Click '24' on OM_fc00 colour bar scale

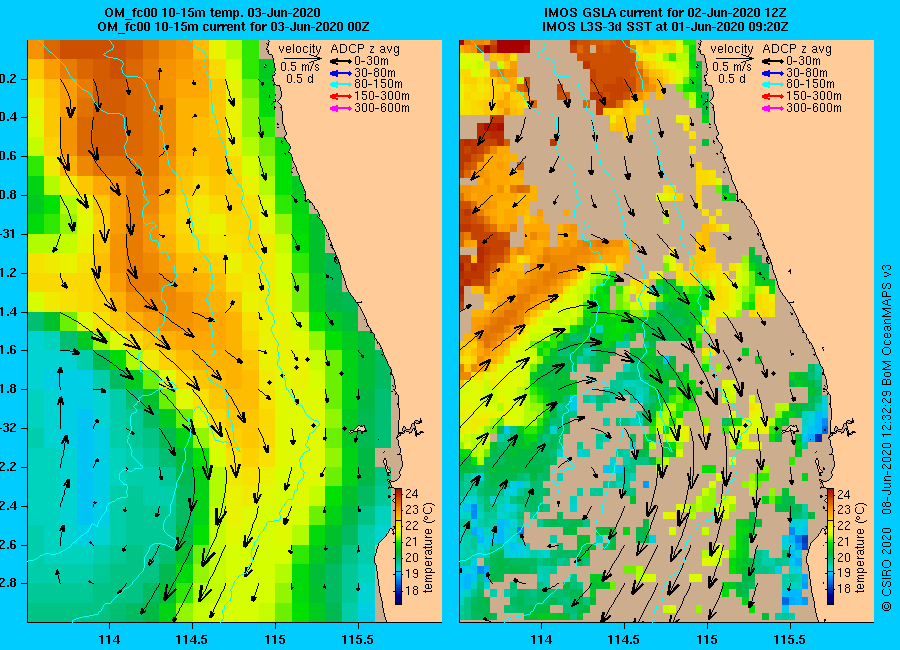[412, 494]
